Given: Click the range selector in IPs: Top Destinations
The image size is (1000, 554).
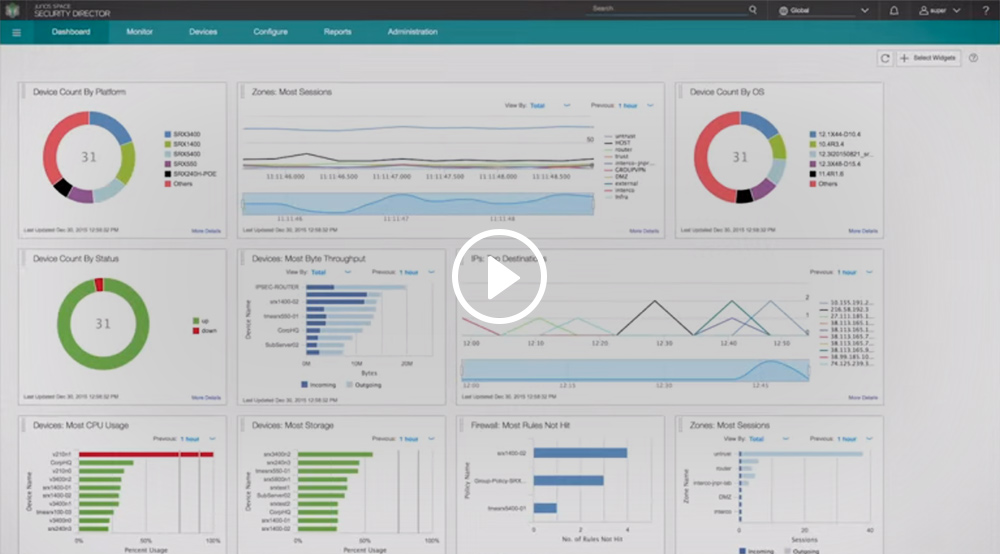Looking at the screenshot, I should (635, 370).
